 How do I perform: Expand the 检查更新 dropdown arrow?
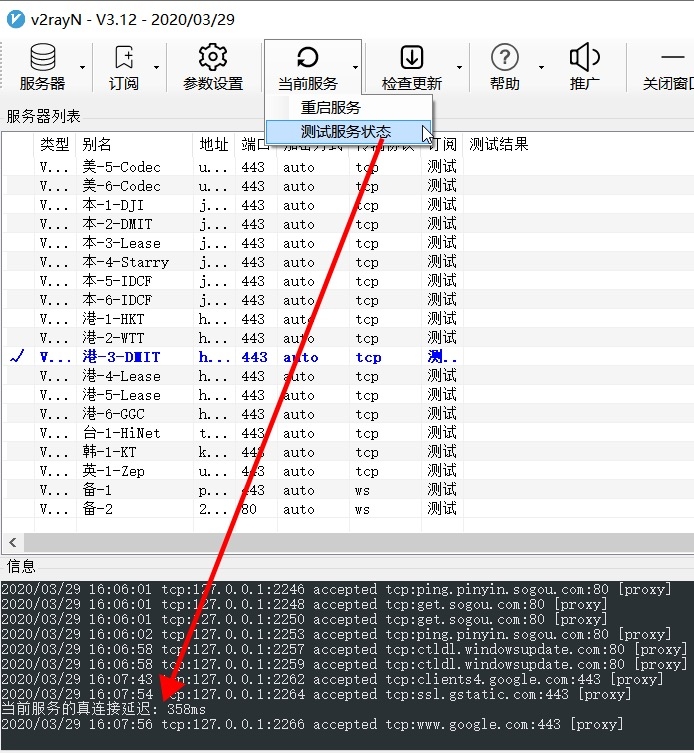coord(459,68)
